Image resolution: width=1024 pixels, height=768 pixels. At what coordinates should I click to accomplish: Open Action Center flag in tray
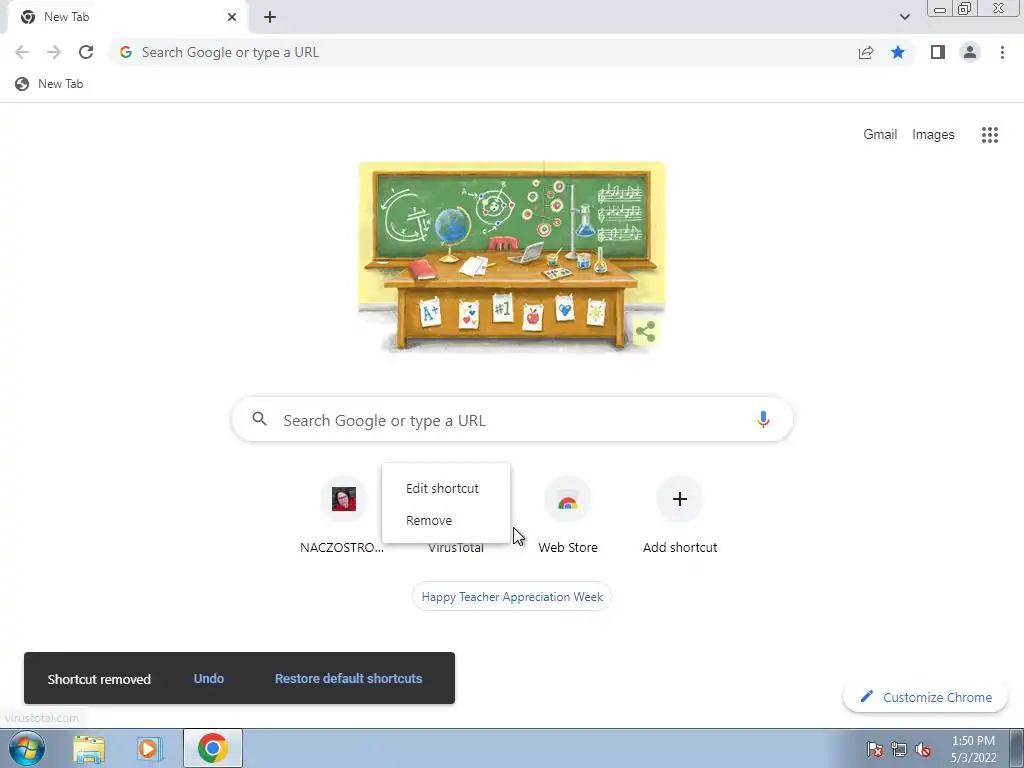[874, 749]
